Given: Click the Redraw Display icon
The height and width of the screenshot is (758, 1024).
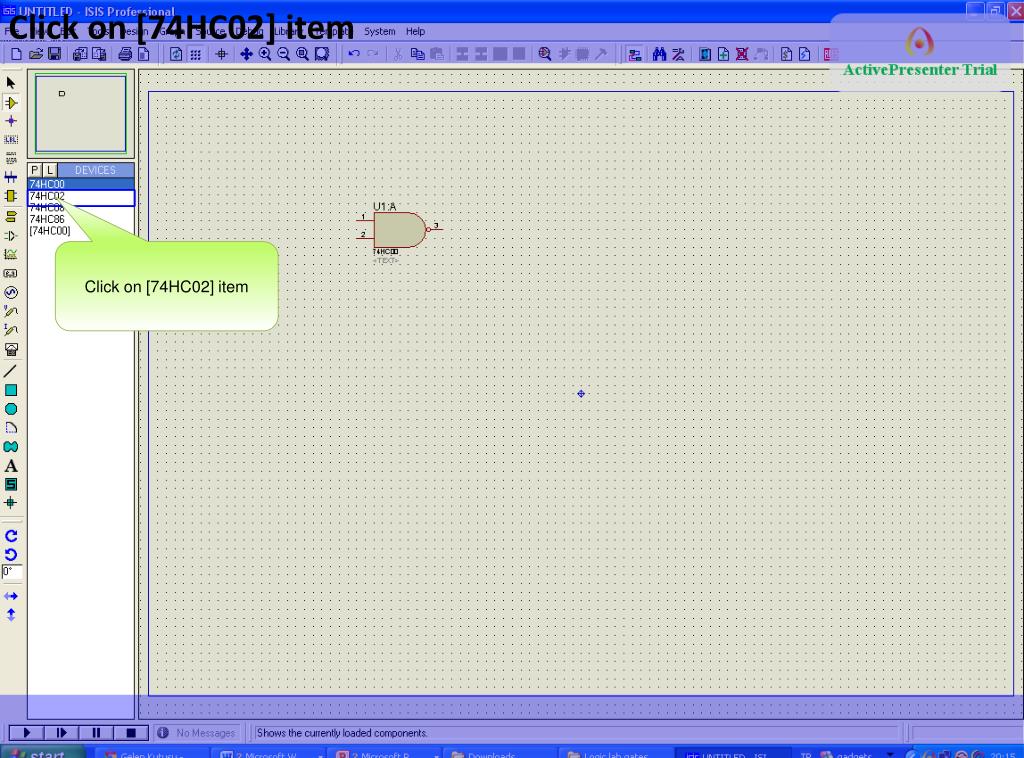Looking at the screenshot, I should pyautogui.click(x=176, y=54).
